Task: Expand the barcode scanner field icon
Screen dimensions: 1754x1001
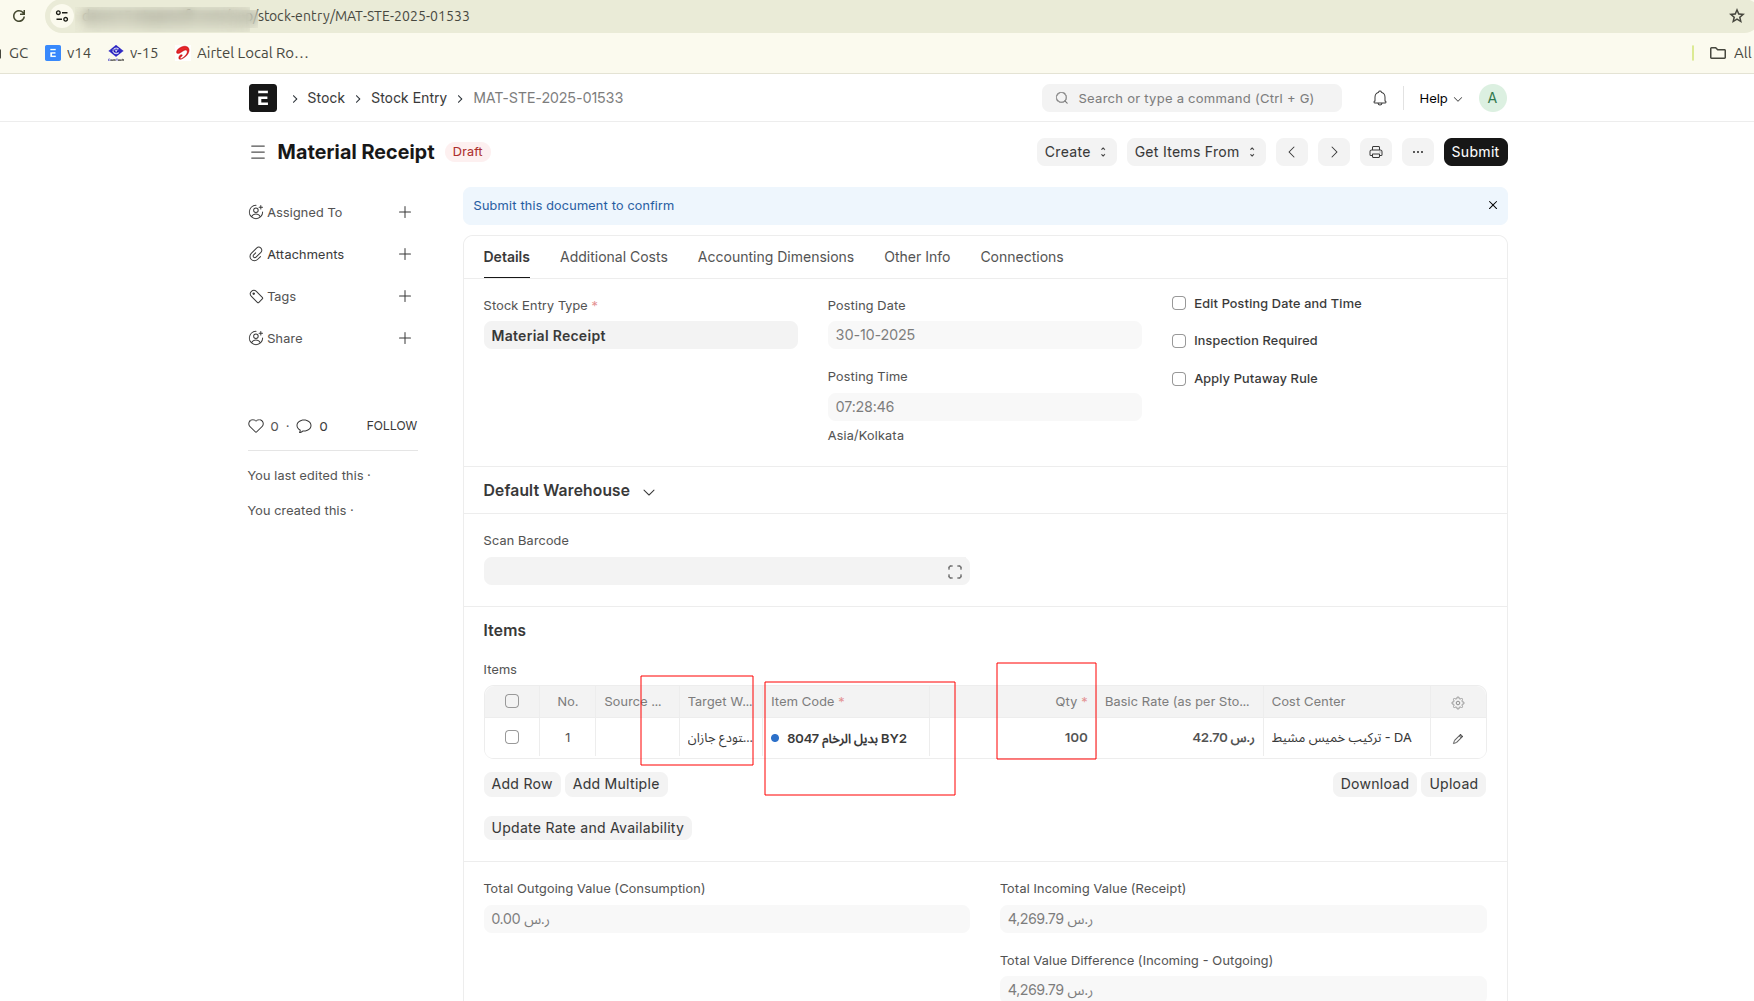Action: (x=954, y=570)
